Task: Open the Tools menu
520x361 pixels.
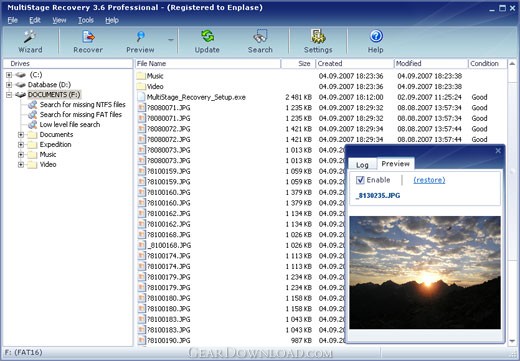Action: point(86,20)
